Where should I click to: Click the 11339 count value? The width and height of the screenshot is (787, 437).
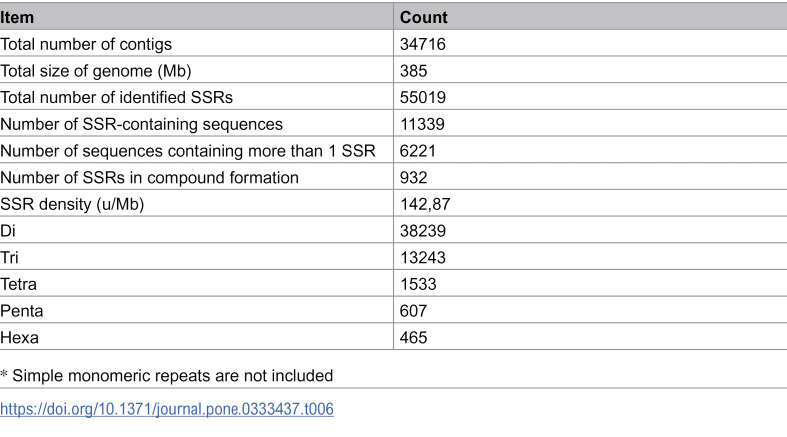422,124
